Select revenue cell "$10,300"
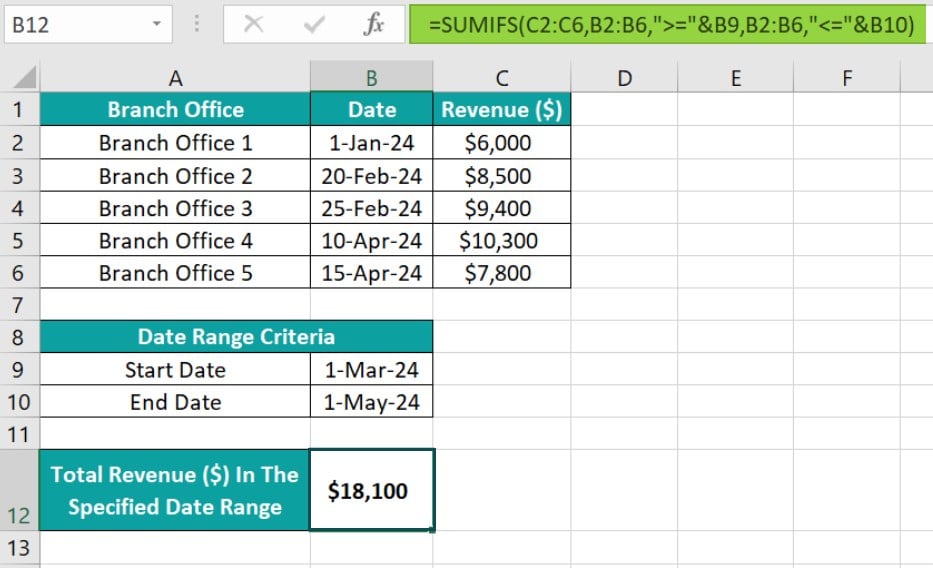This screenshot has width=933, height=568. 502,240
